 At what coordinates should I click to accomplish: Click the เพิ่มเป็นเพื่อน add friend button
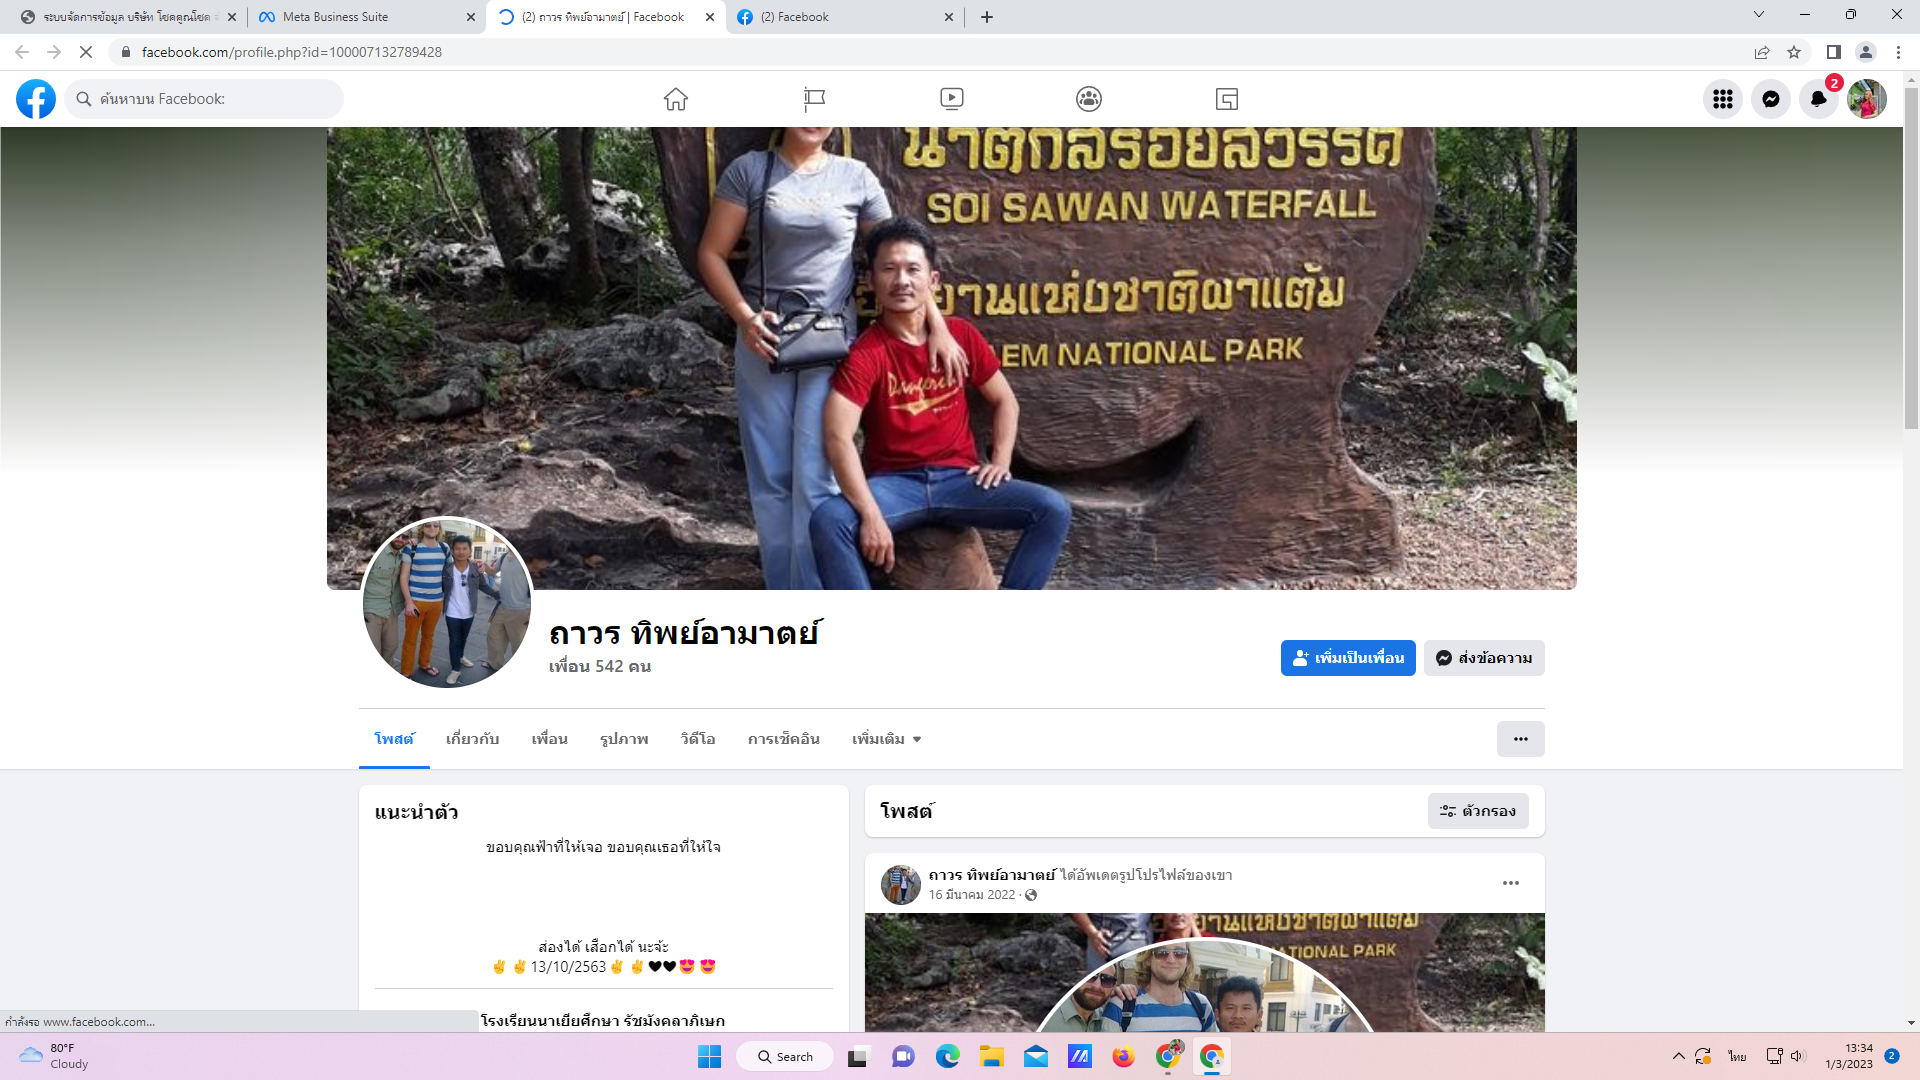(x=1347, y=658)
